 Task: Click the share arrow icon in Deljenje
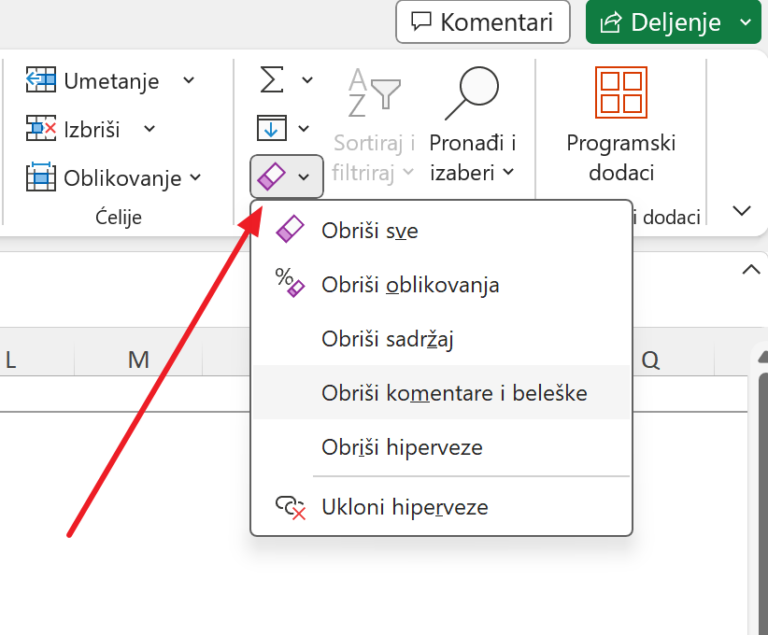(x=611, y=23)
